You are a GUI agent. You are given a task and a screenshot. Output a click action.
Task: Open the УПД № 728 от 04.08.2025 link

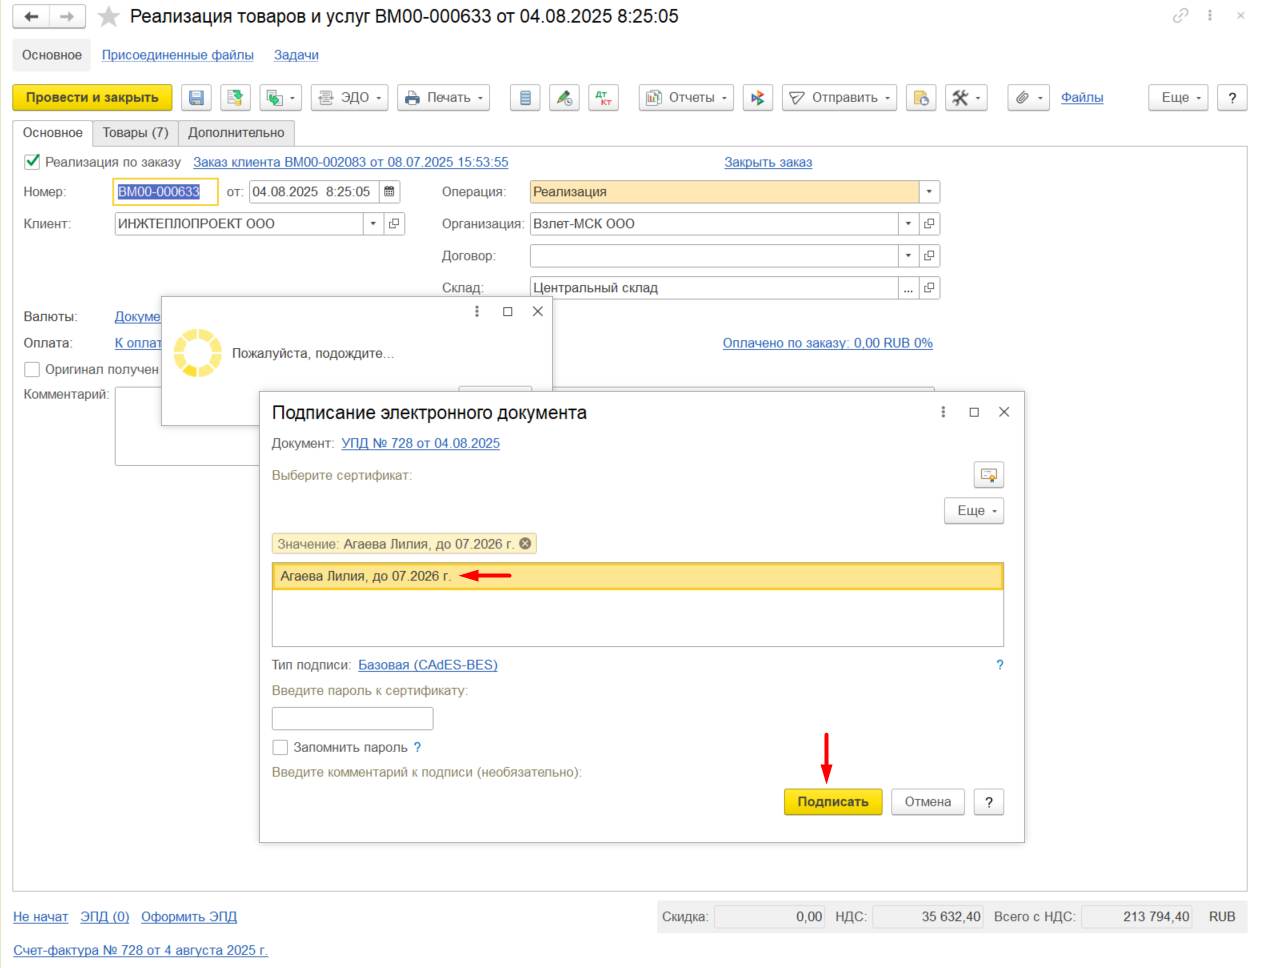[x=421, y=443]
